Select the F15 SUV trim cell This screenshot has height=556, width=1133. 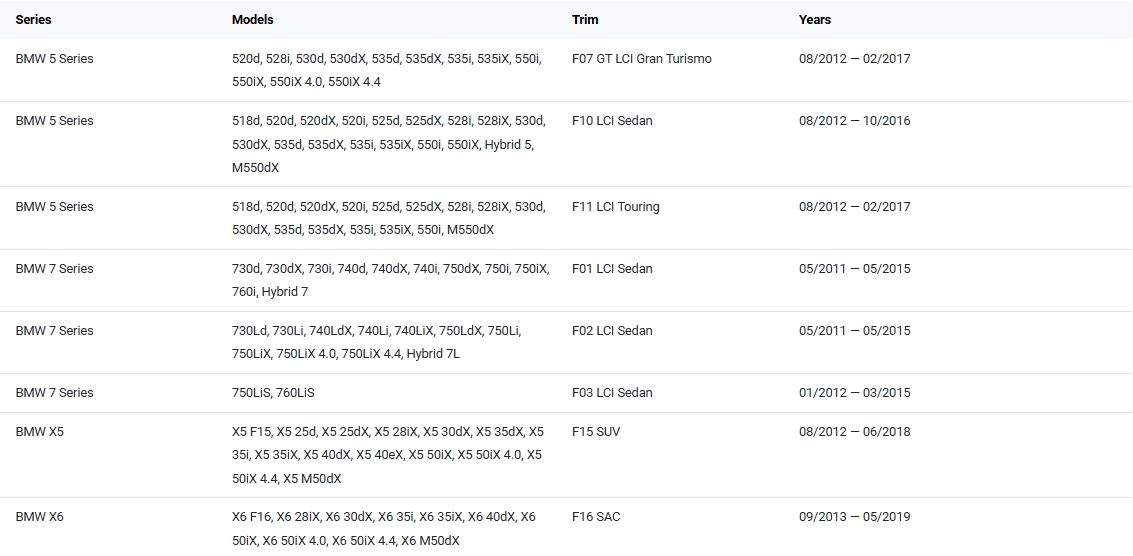(595, 431)
